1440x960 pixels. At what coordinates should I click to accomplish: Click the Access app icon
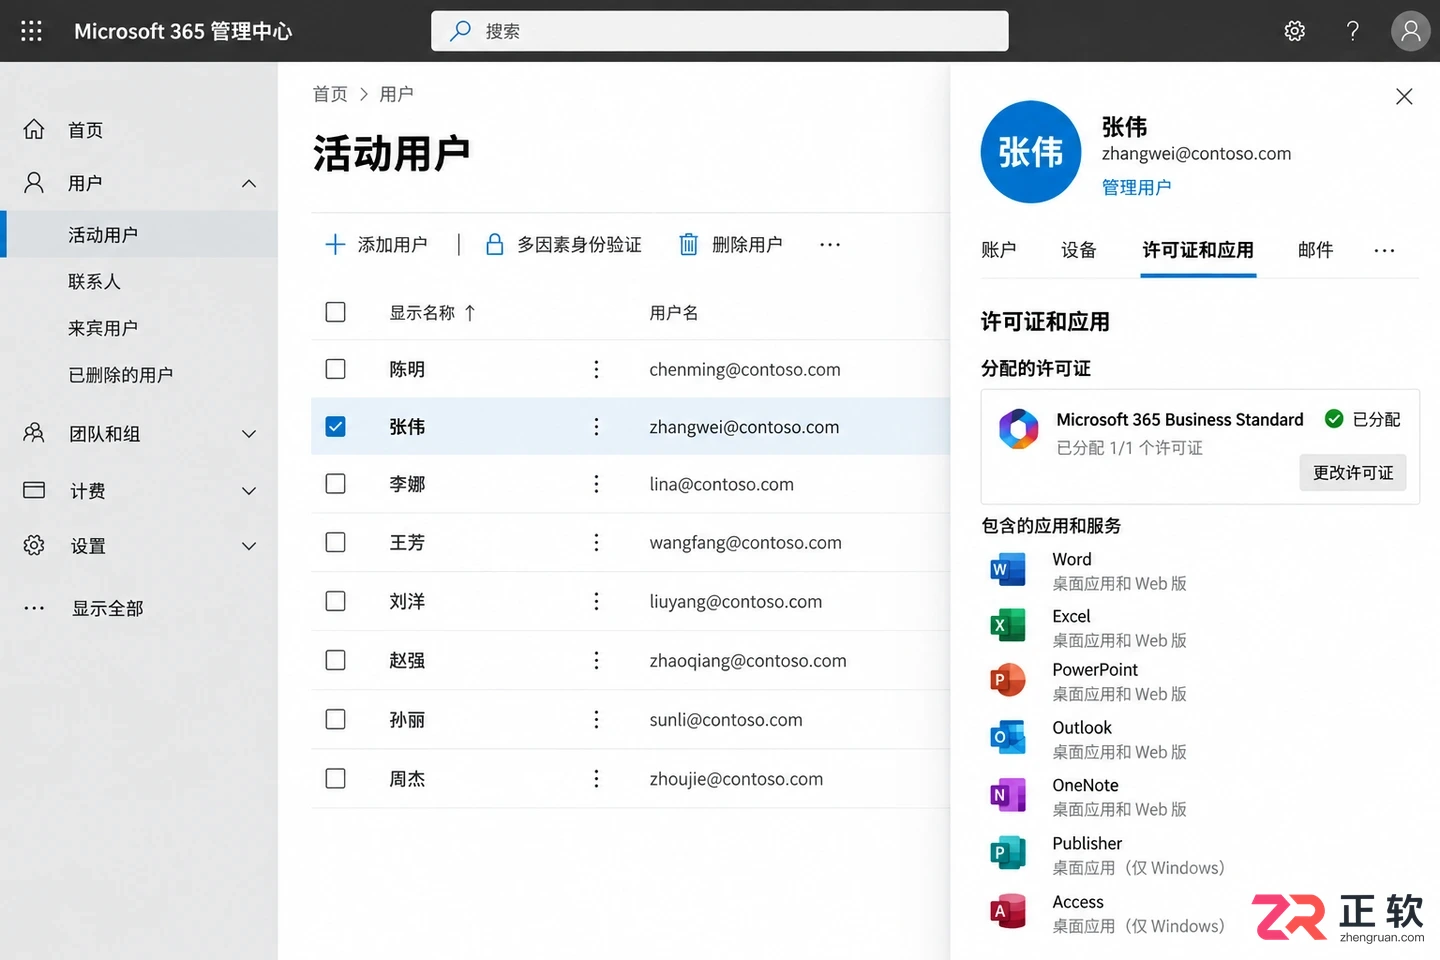click(x=1008, y=911)
